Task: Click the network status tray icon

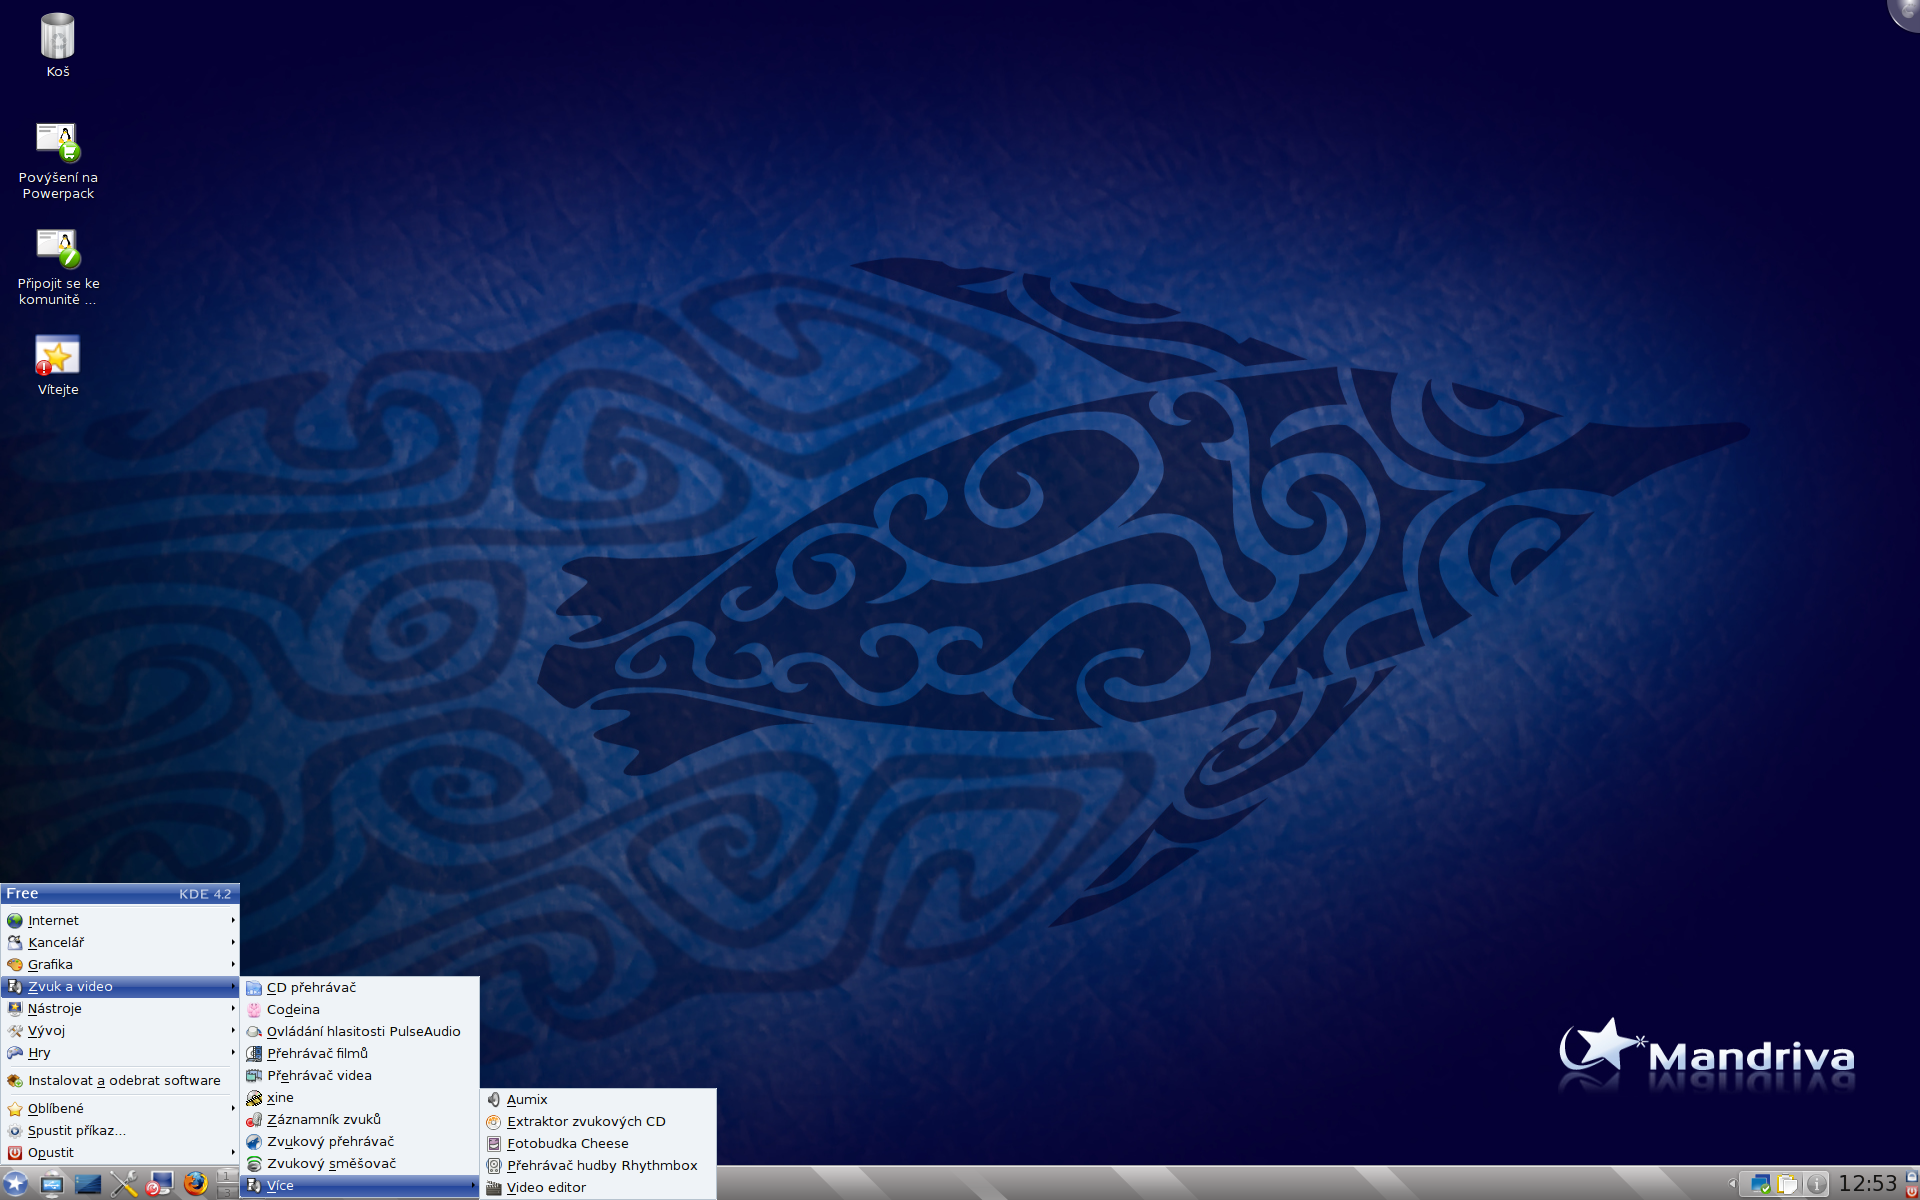Action: pyautogui.click(x=1761, y=1184)
